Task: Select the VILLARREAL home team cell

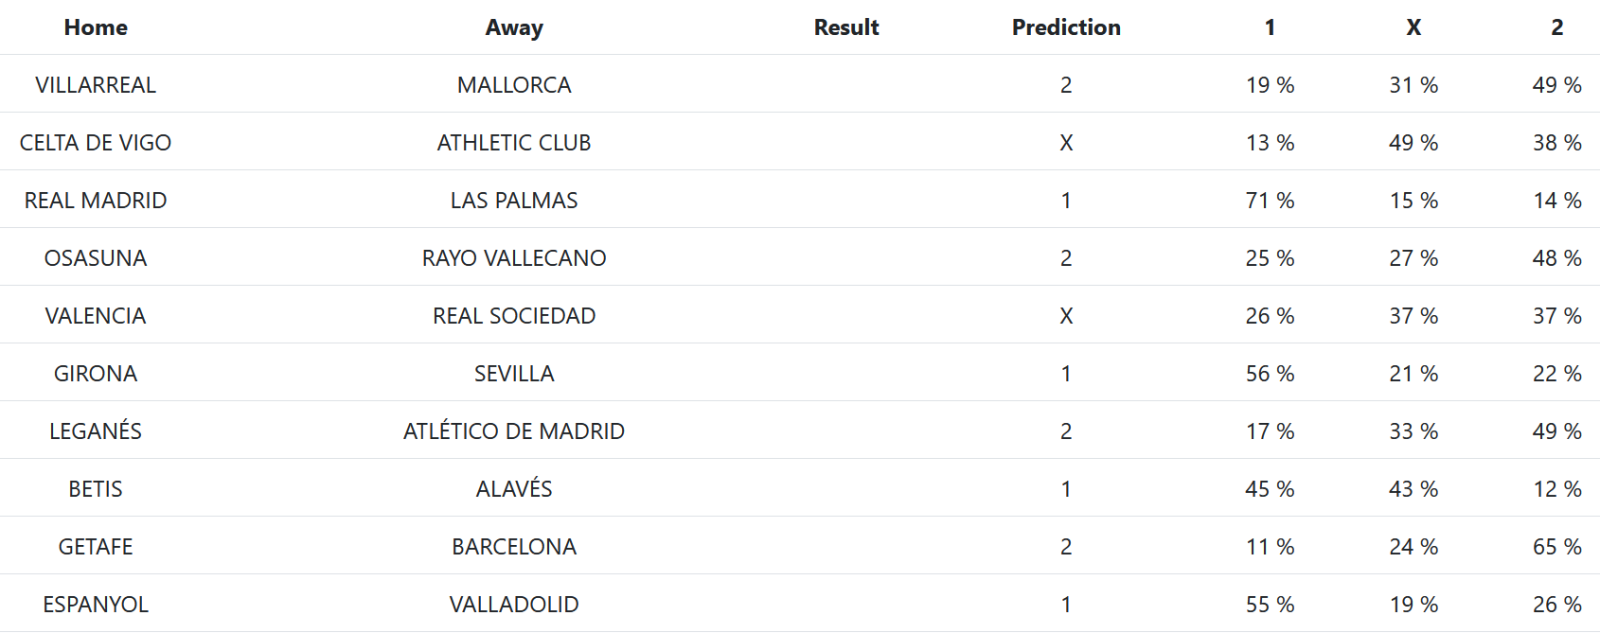Action: [x=95, y=85]
